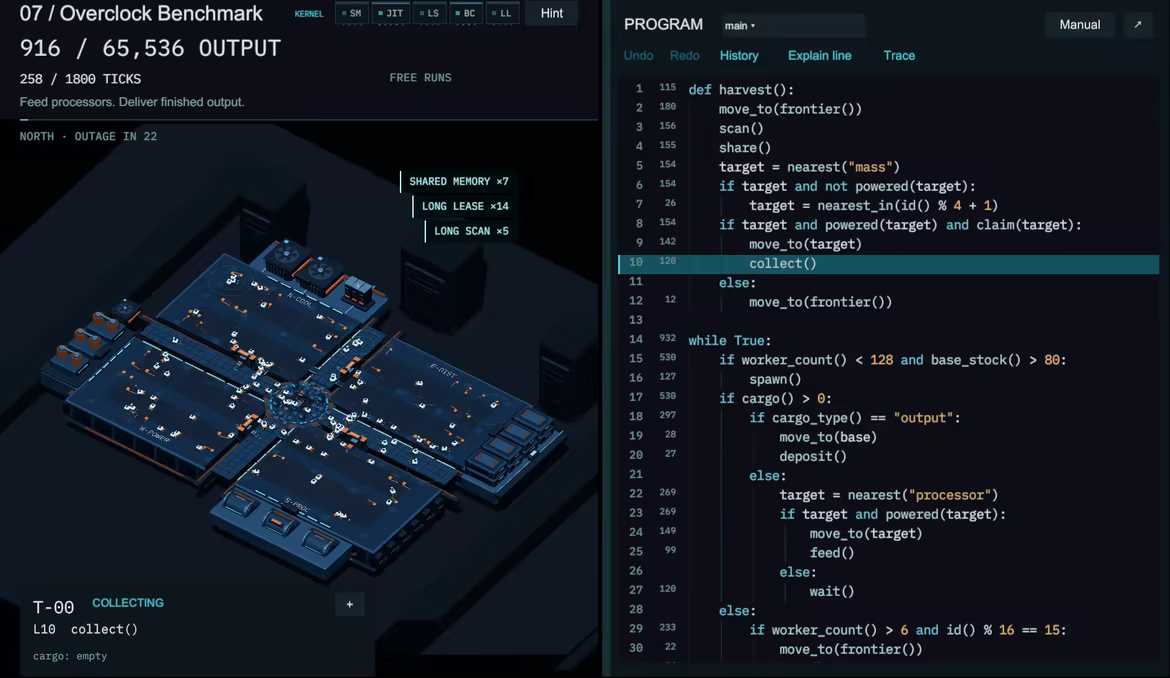
Task: Click the NORTH · OUTAGE IN 22 notice
Action: [x=88, y=136]
